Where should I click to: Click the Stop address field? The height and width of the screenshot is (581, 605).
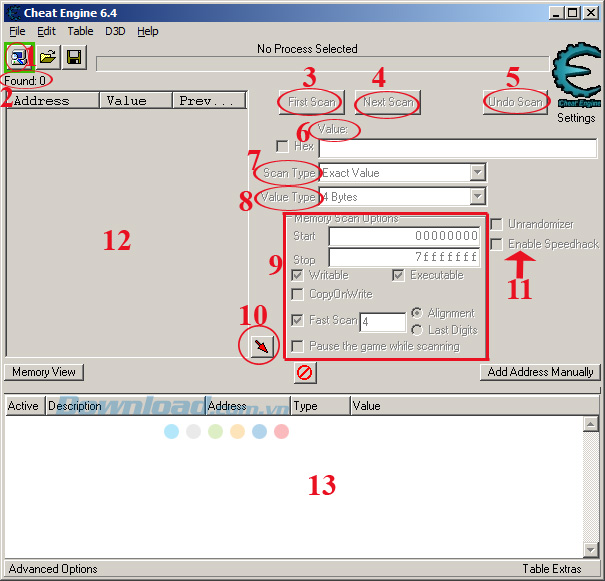(x=404, y=257)
